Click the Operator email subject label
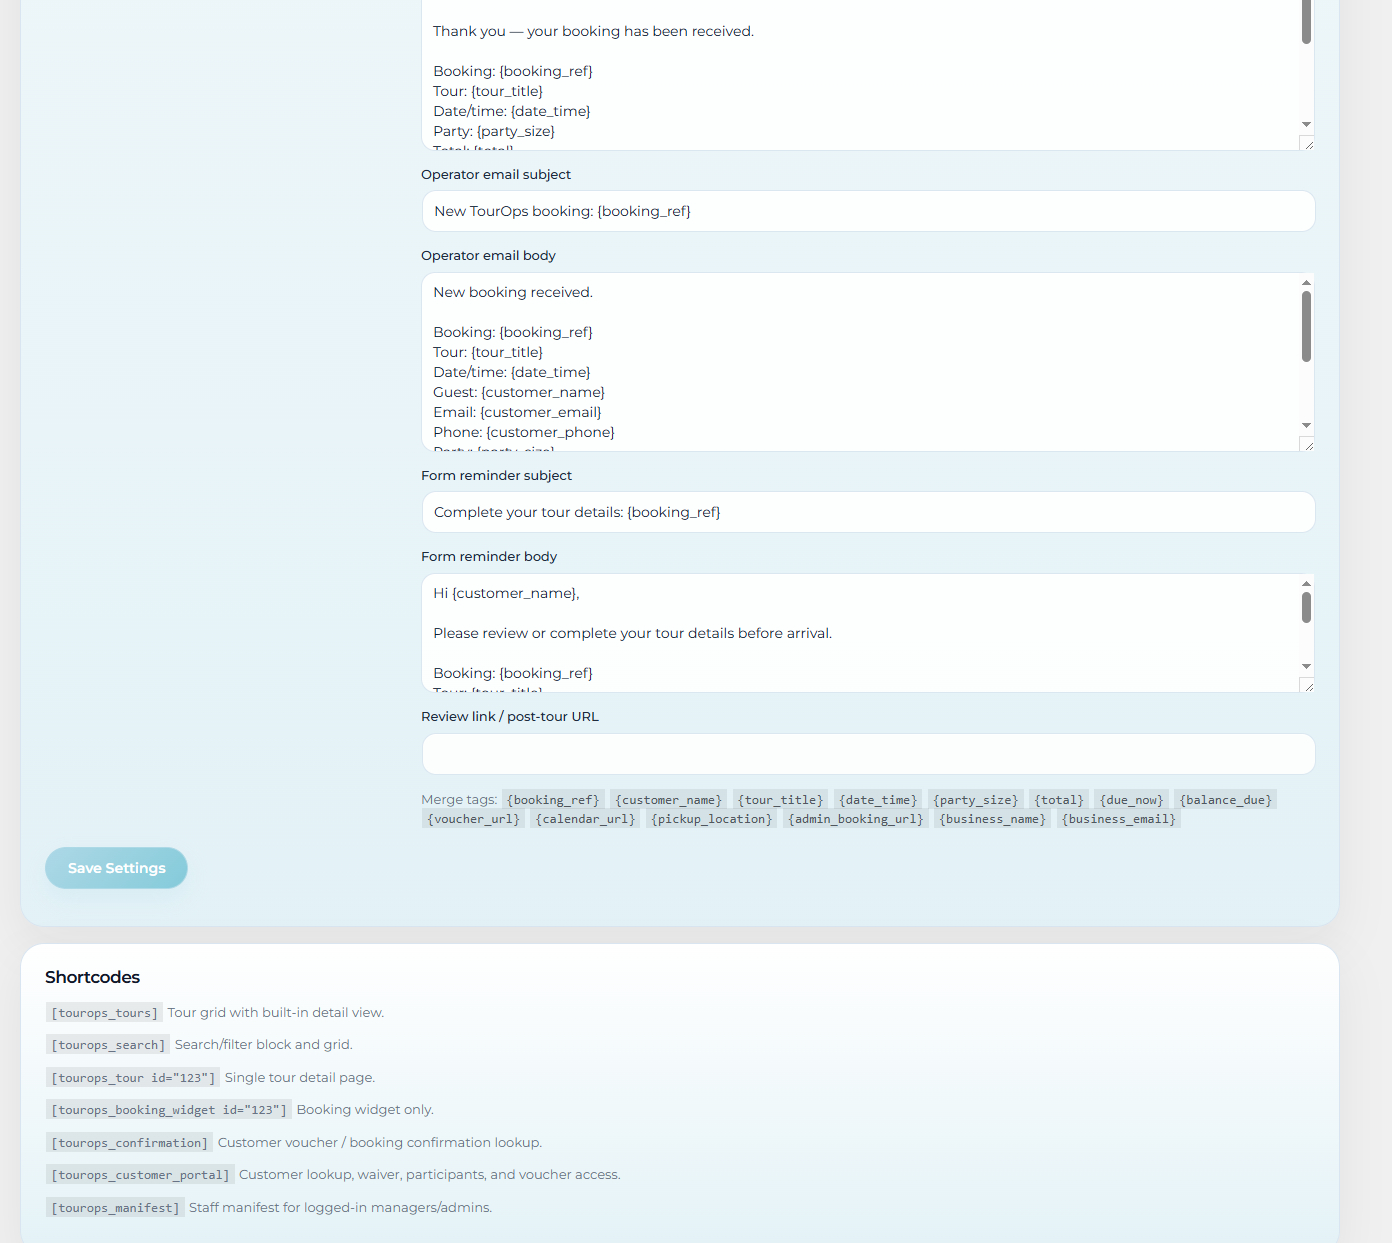1392x1243 pixels. (x=496, y=174)
